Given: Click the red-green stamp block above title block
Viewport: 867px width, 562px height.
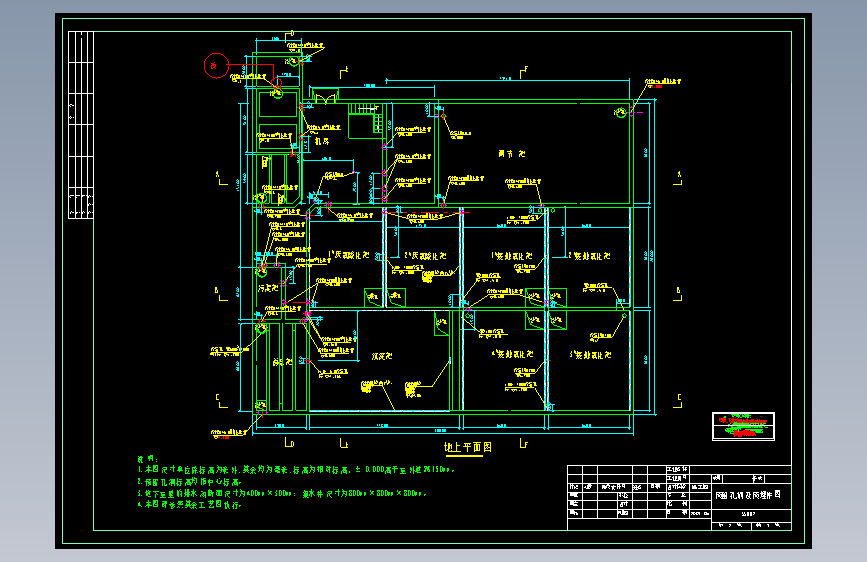Looking at the screenshot, I should click(x=743, y=426).
